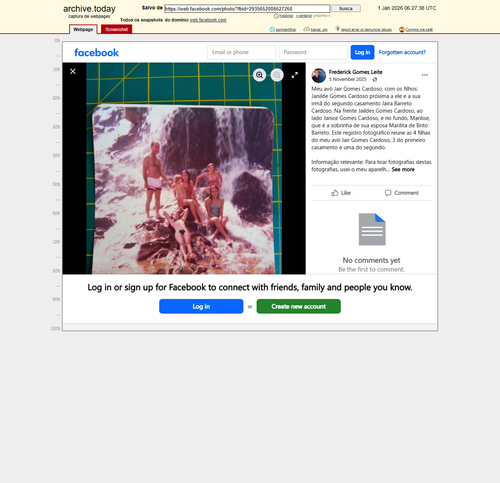Click the zoom in magnifier icon
This screenshot has height=483, width=500.
click(259, 75)
